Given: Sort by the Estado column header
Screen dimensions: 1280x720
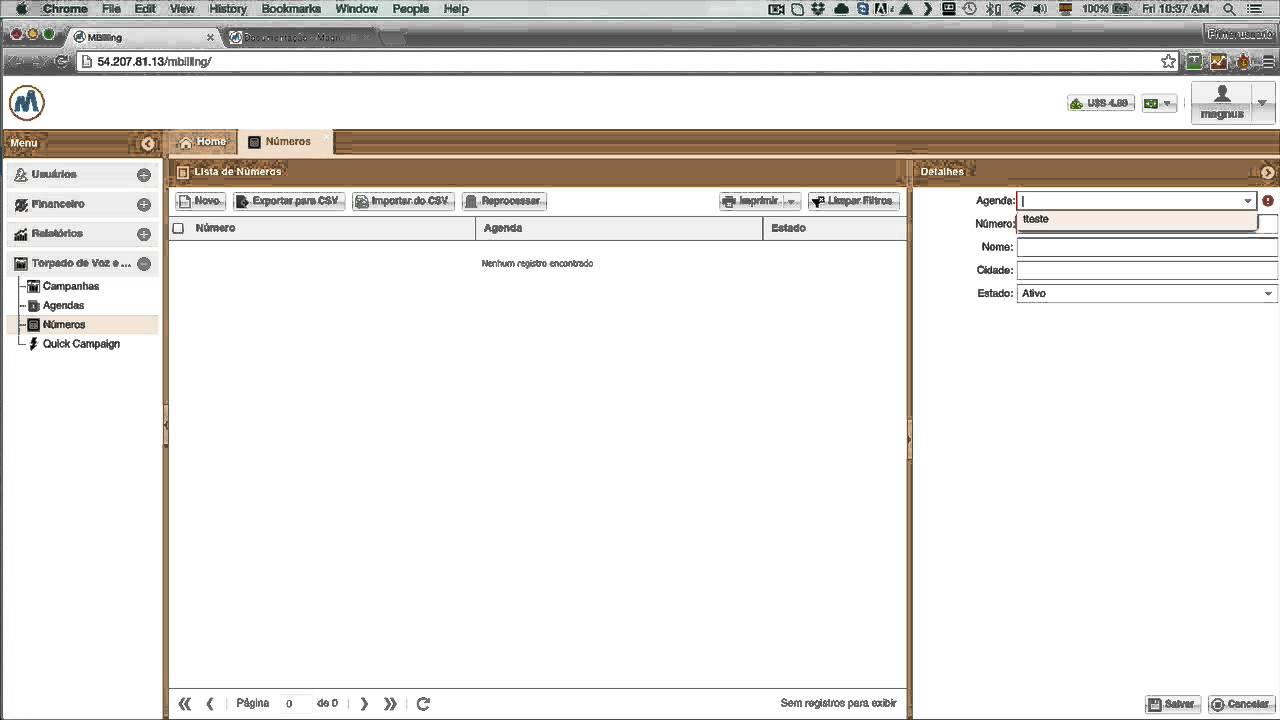Looking at the screenshot, I should tap(834, 228).
